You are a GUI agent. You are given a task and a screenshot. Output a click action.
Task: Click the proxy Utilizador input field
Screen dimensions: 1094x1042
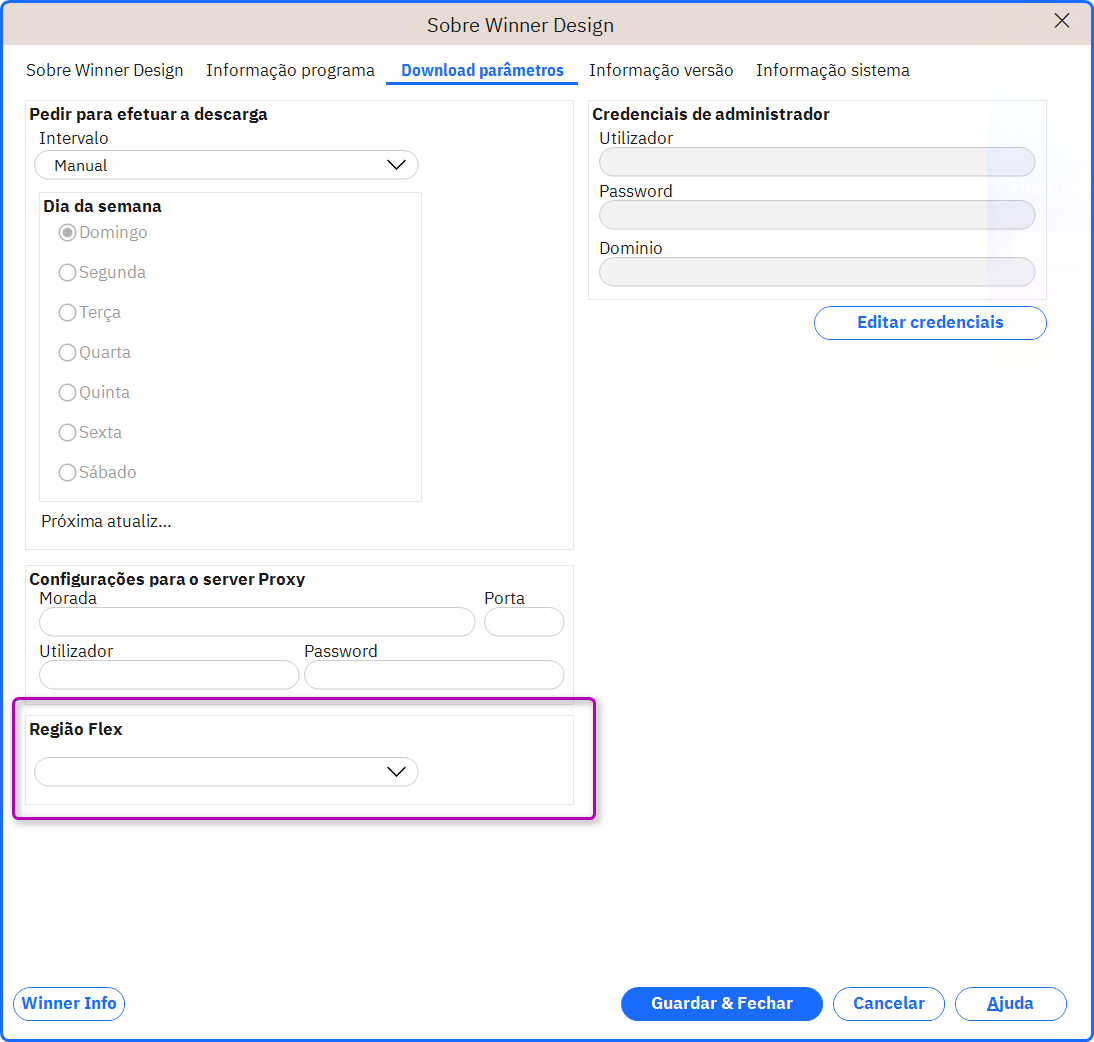(169, 675)
